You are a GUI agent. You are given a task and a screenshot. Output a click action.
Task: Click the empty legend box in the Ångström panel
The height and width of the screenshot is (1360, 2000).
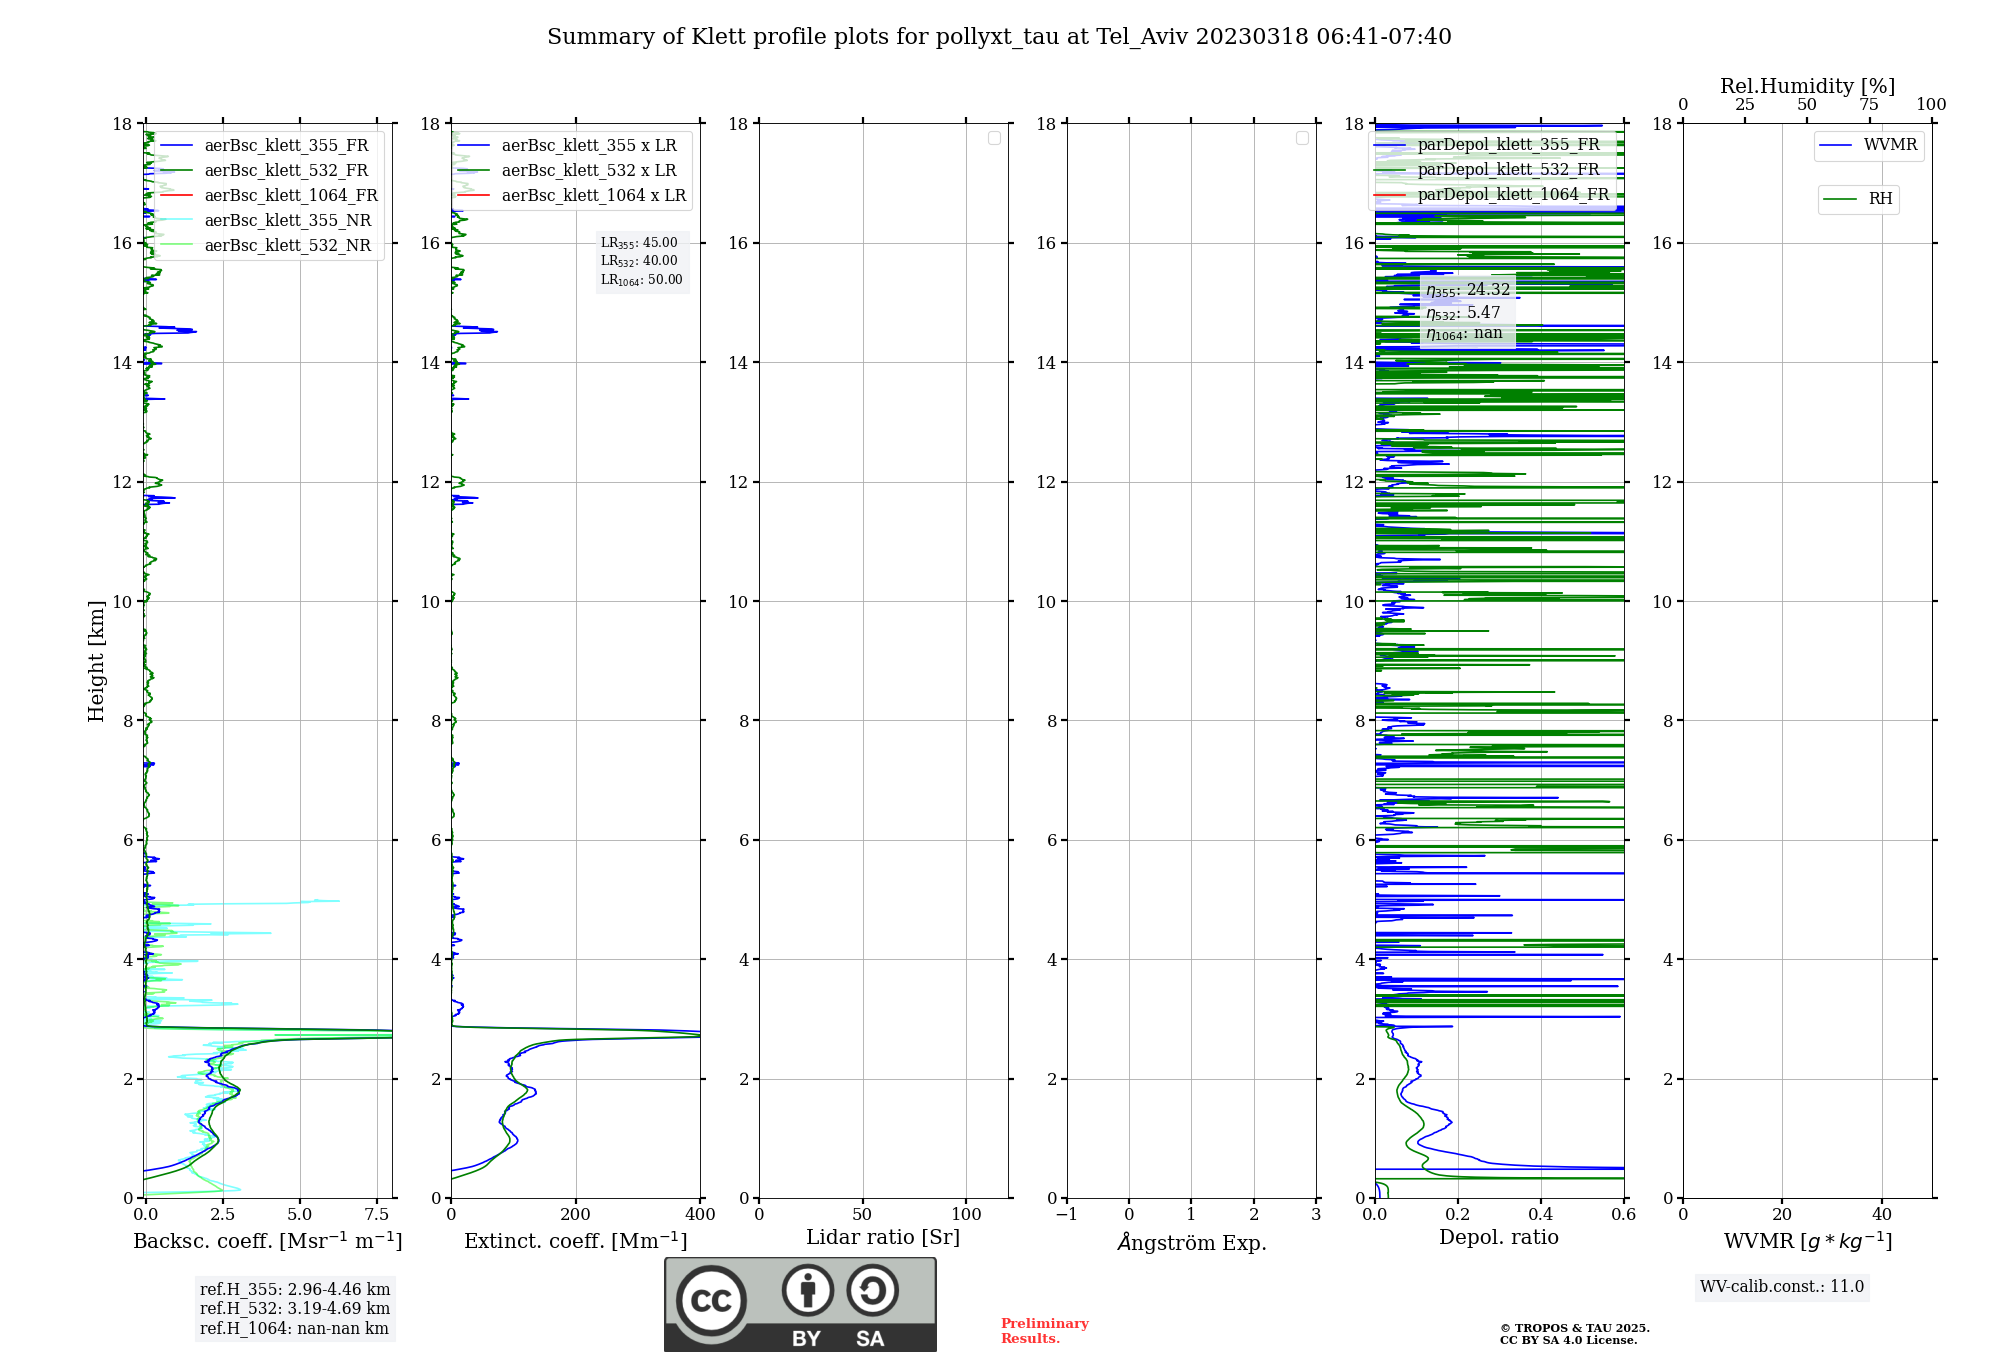click(x=1302, y=138)
